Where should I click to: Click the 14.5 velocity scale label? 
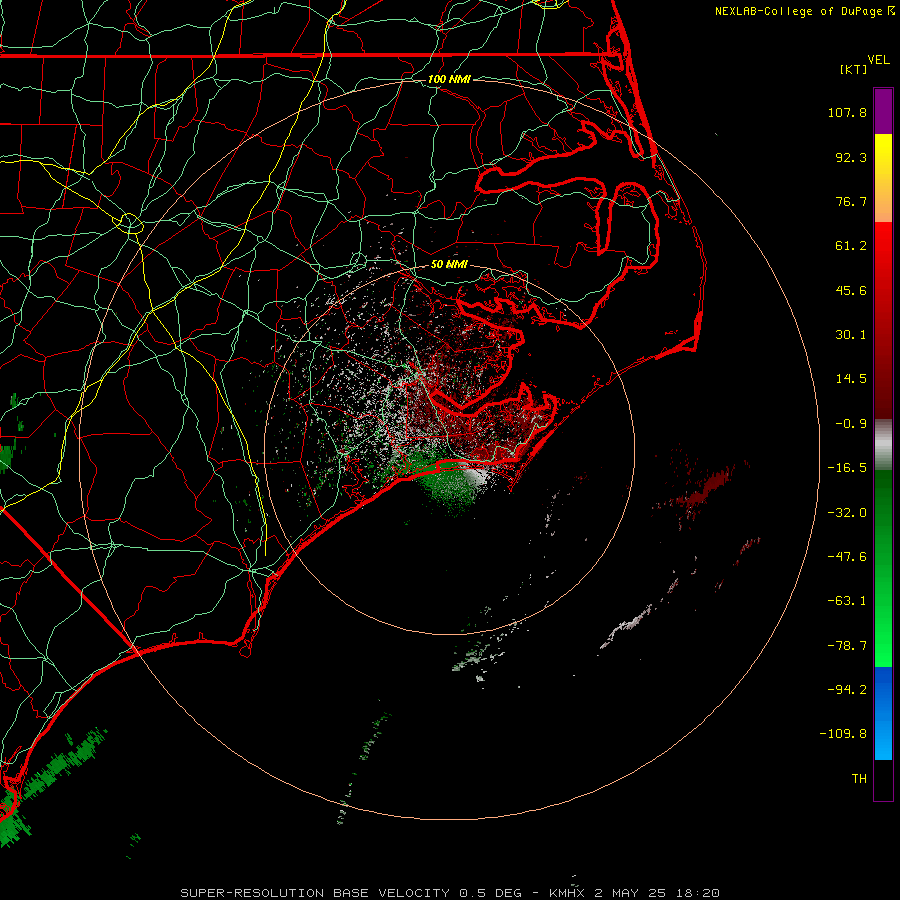click(851, 379)
